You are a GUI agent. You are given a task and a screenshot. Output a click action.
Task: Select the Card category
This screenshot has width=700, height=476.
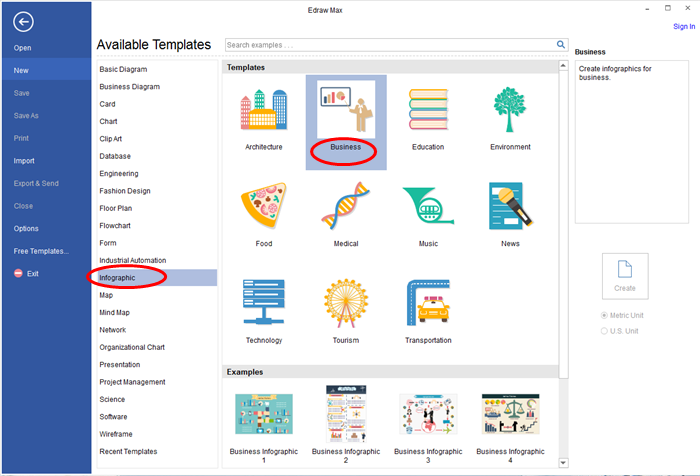[107, 104]
